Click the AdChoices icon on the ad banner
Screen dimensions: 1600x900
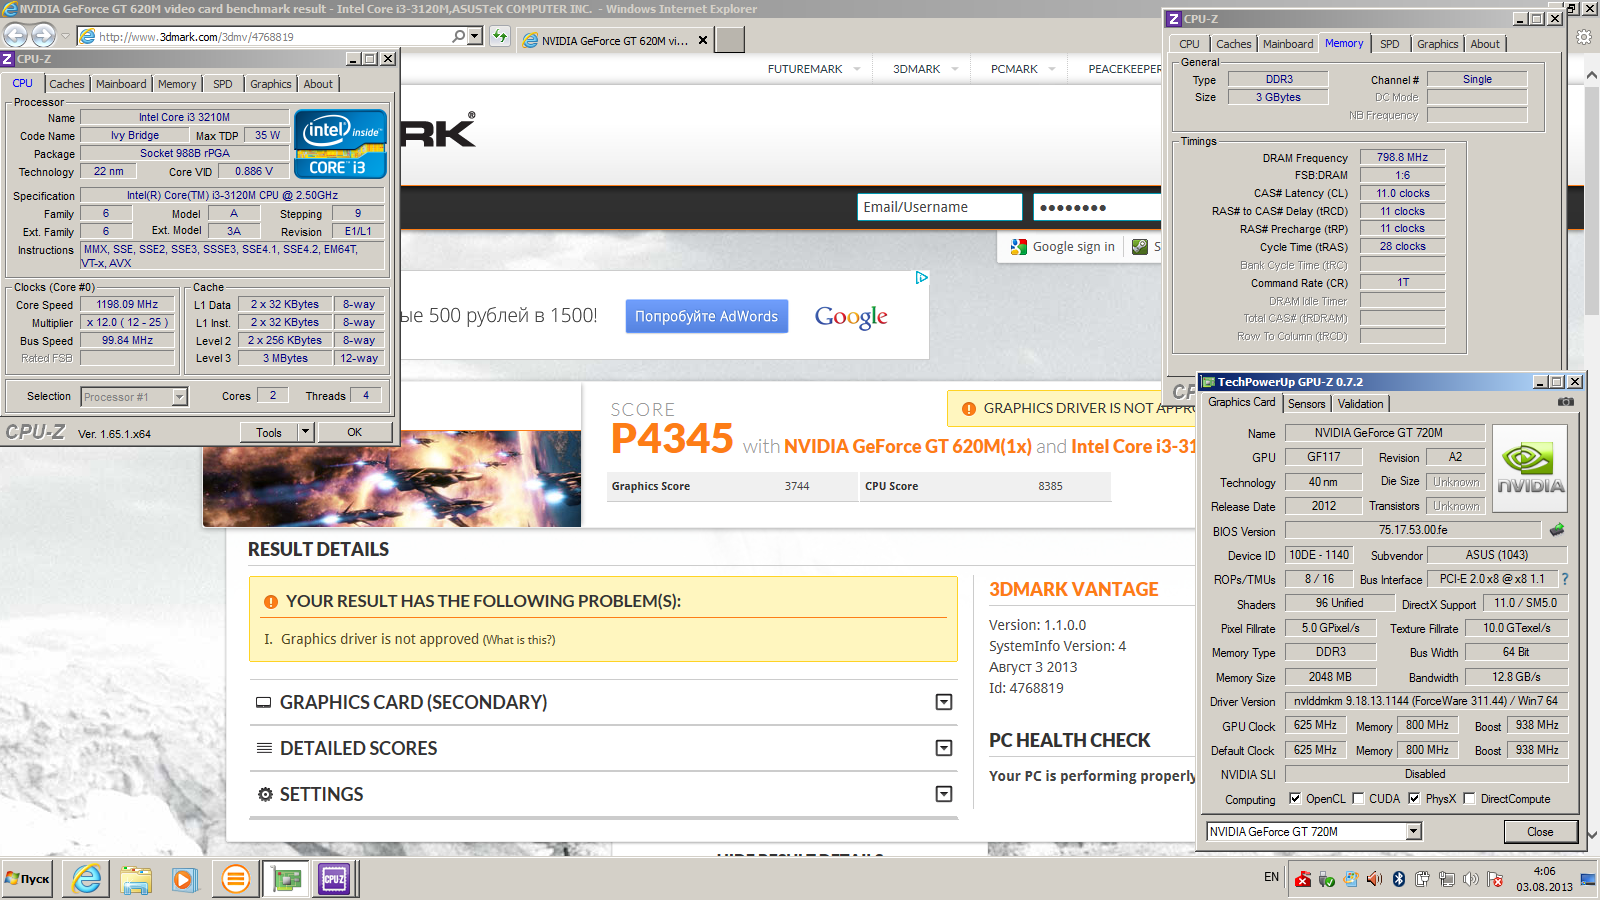[922, 277]
